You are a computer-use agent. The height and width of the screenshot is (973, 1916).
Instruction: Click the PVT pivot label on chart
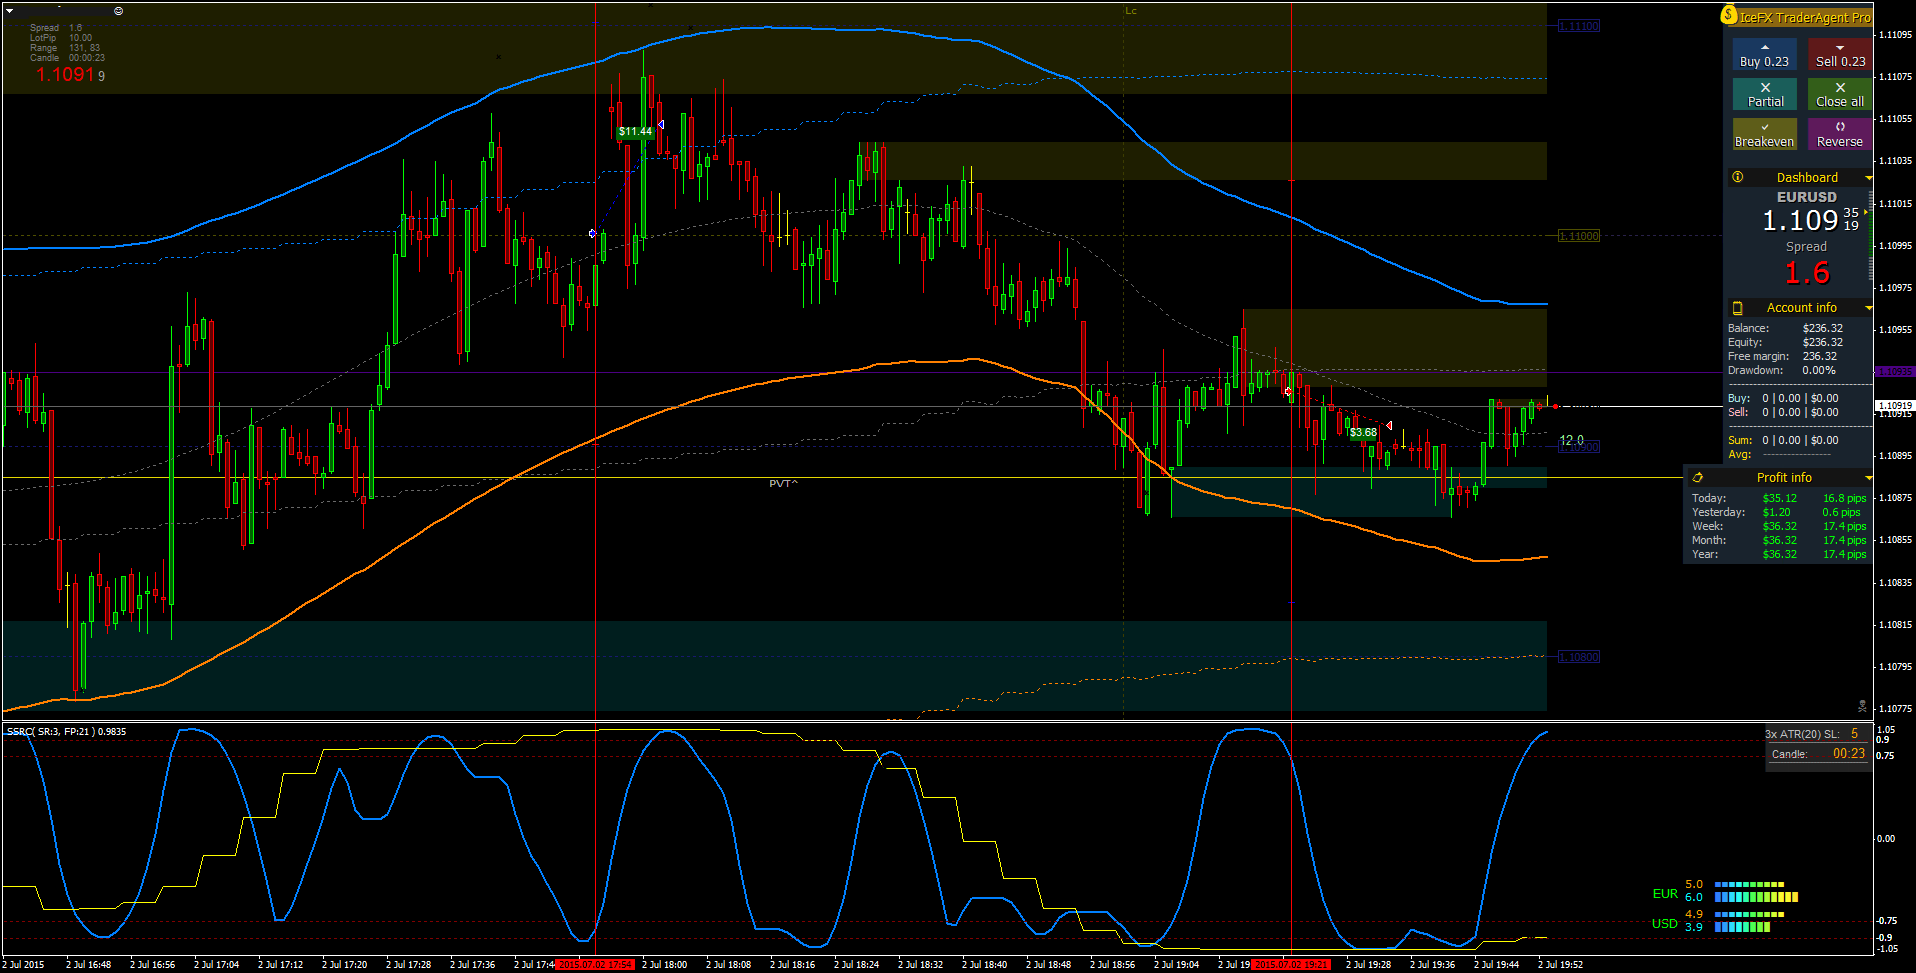[783, 484]
